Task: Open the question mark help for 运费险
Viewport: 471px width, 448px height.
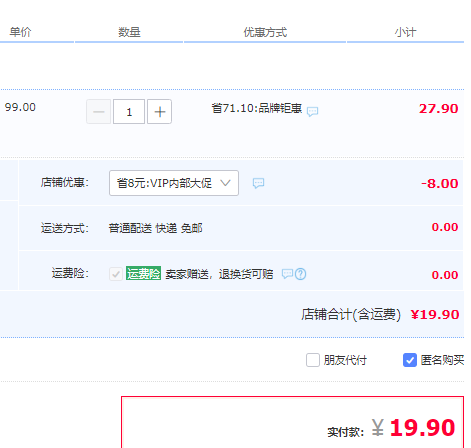Action: pos(300,274)
